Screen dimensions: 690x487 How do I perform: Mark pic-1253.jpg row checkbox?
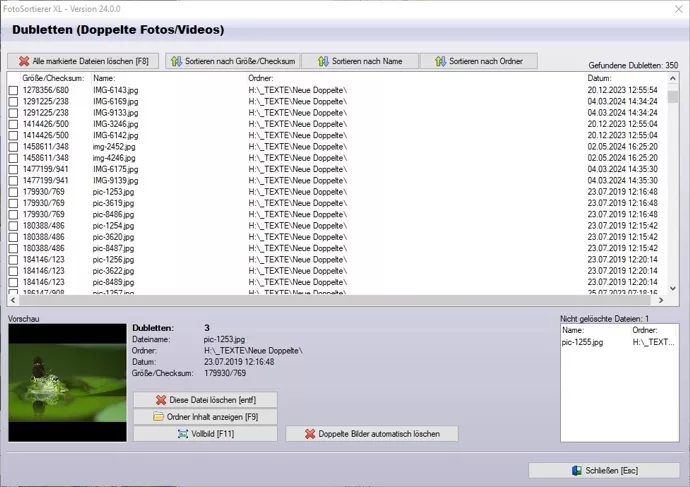[13, 191]
